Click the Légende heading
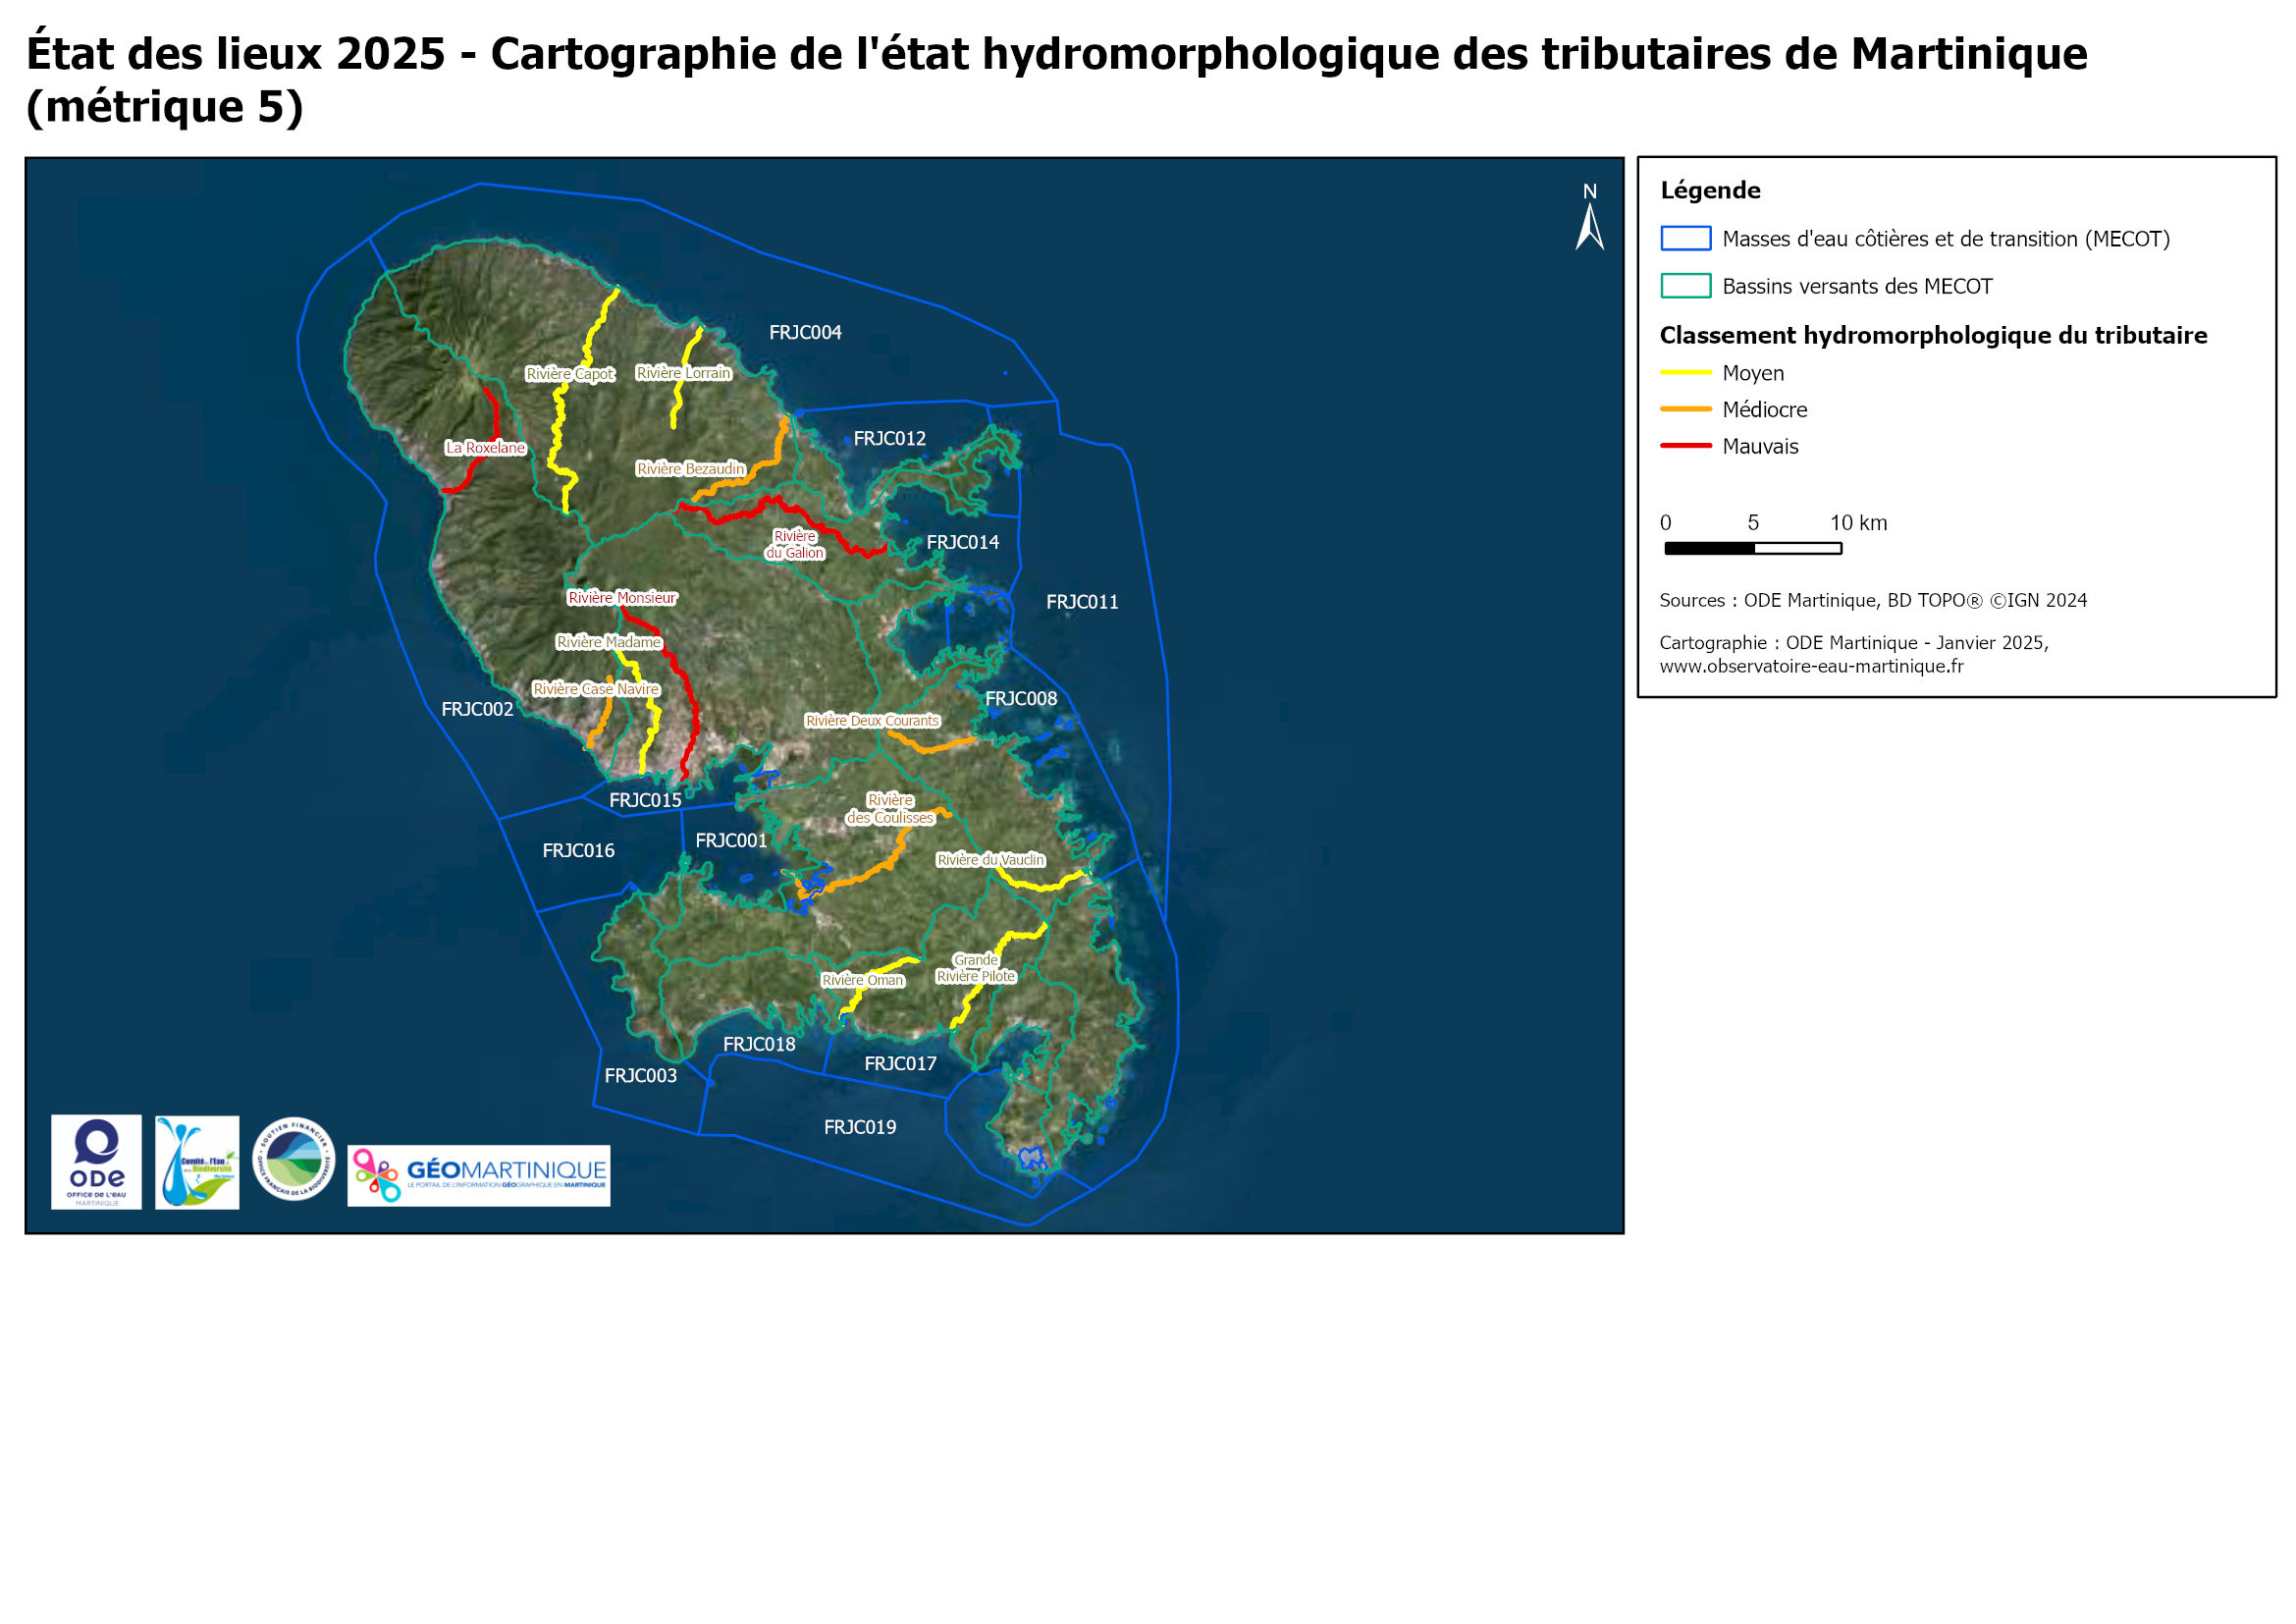Viewport: 2296px width, 1624px height. (1710, 191)
